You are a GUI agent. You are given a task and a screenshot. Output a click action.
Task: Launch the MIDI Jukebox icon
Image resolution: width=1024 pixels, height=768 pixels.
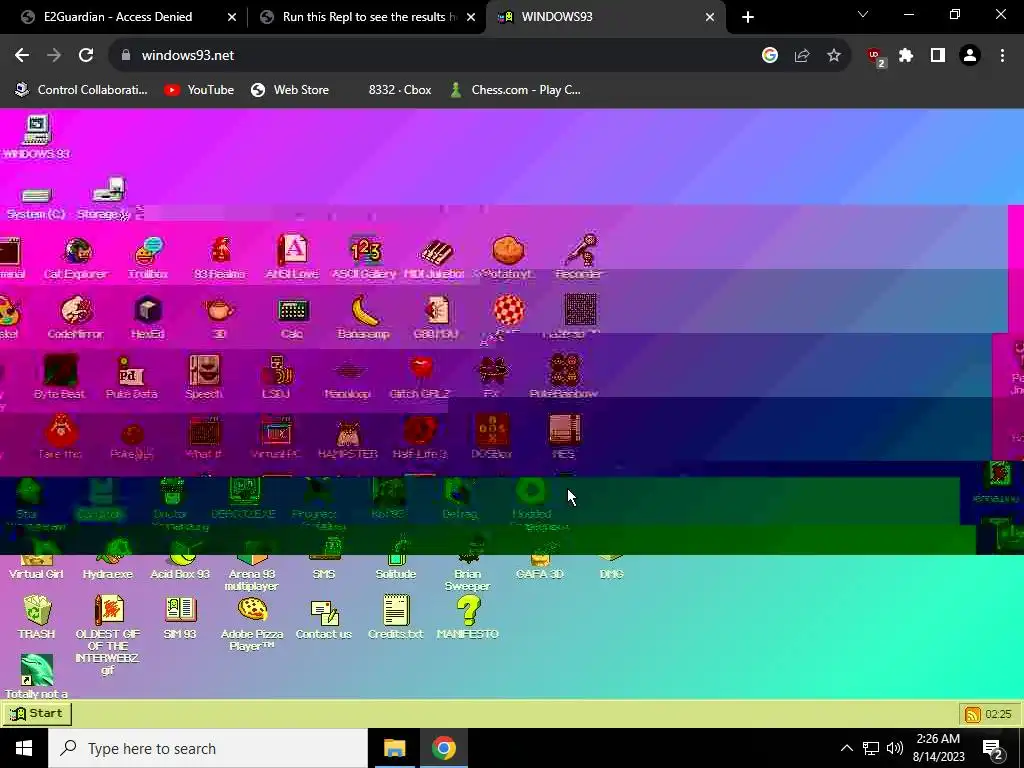tap(435, 257)
